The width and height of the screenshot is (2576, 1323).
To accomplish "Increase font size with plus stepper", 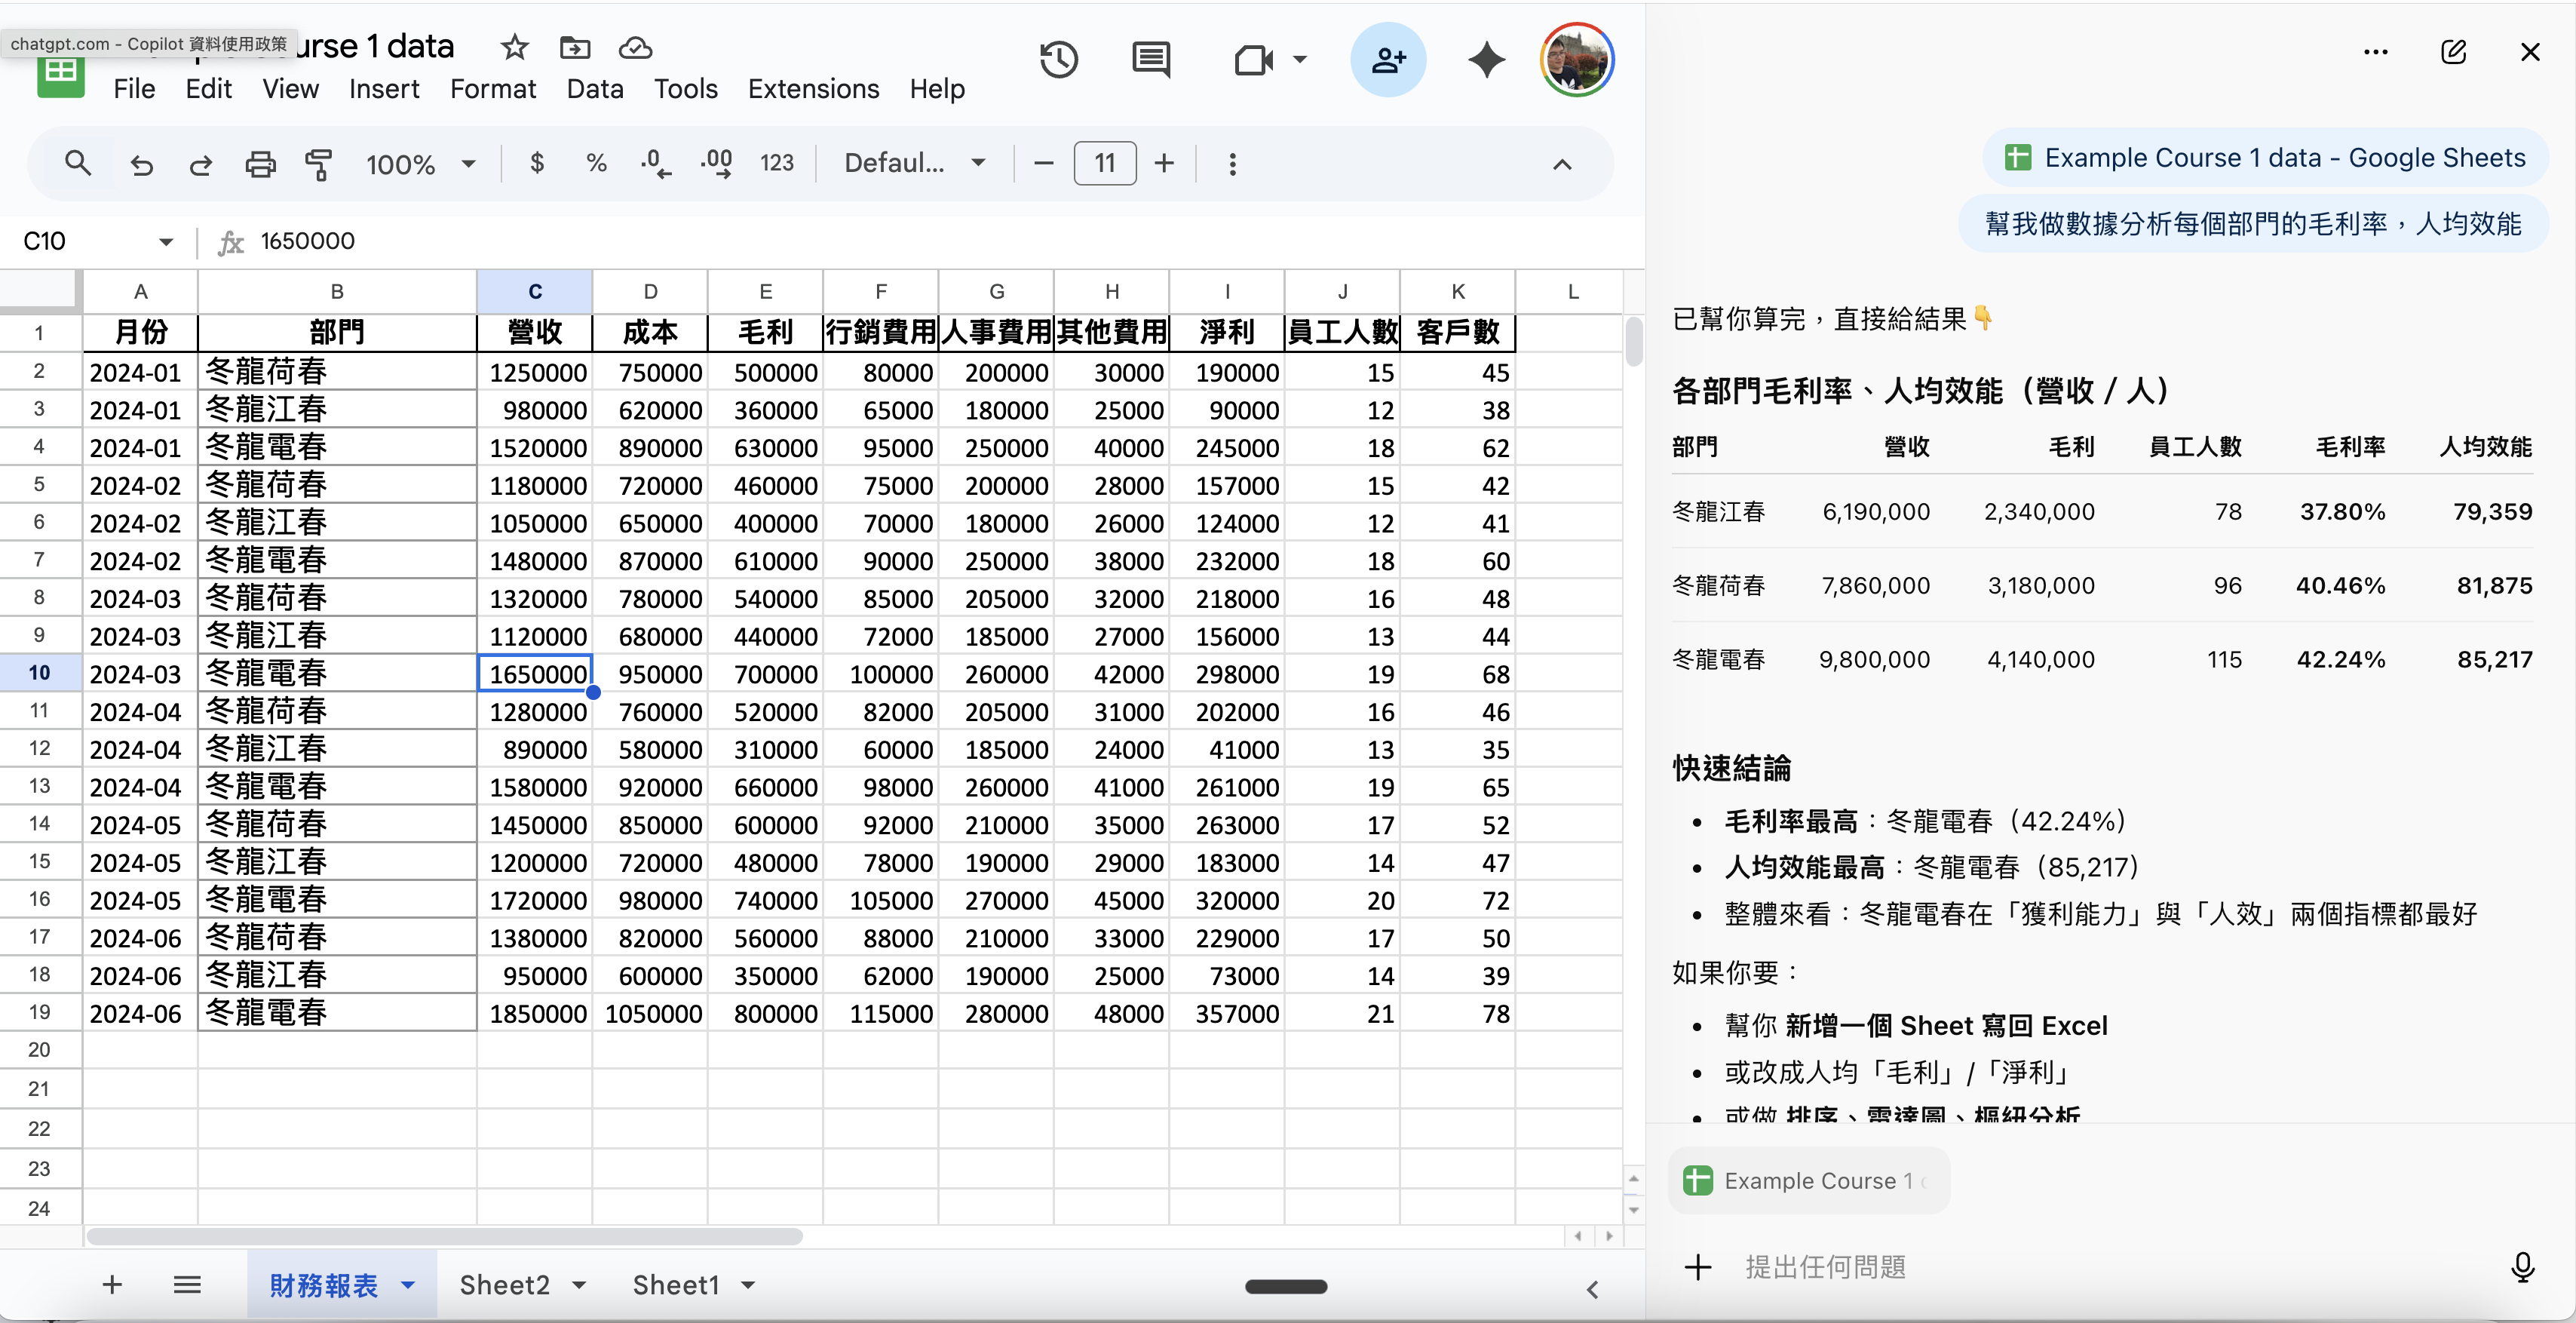I will point(1164,162).
